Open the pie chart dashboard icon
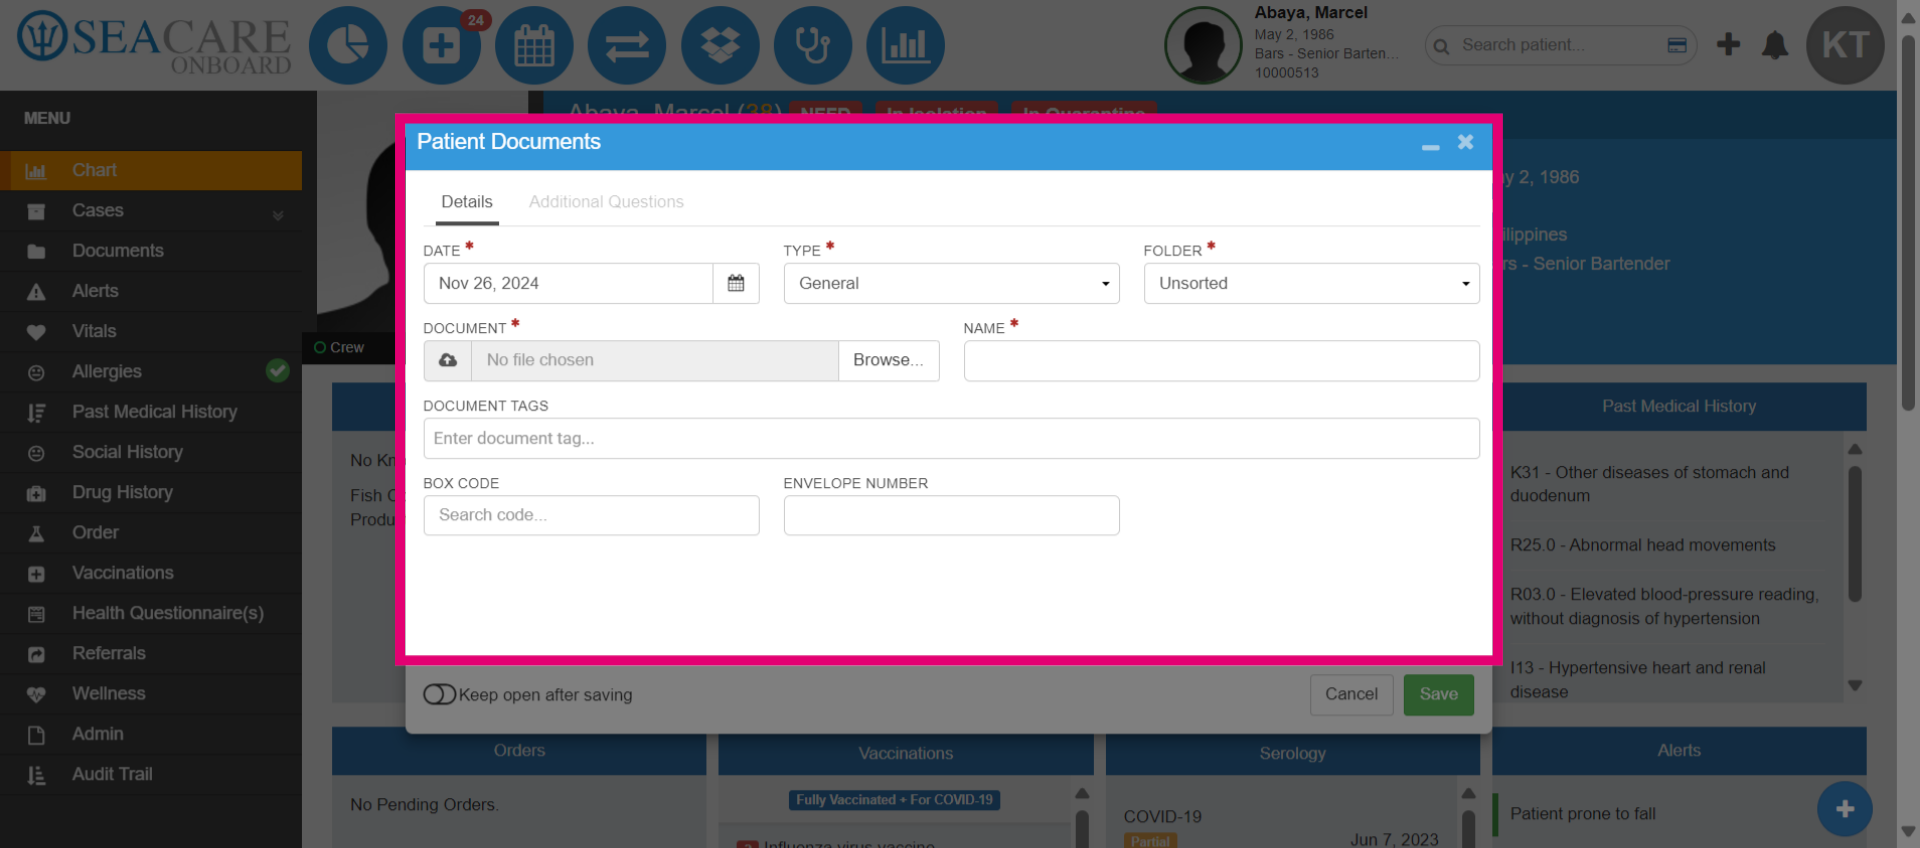 pyautogui.click(x=348, y=46)
